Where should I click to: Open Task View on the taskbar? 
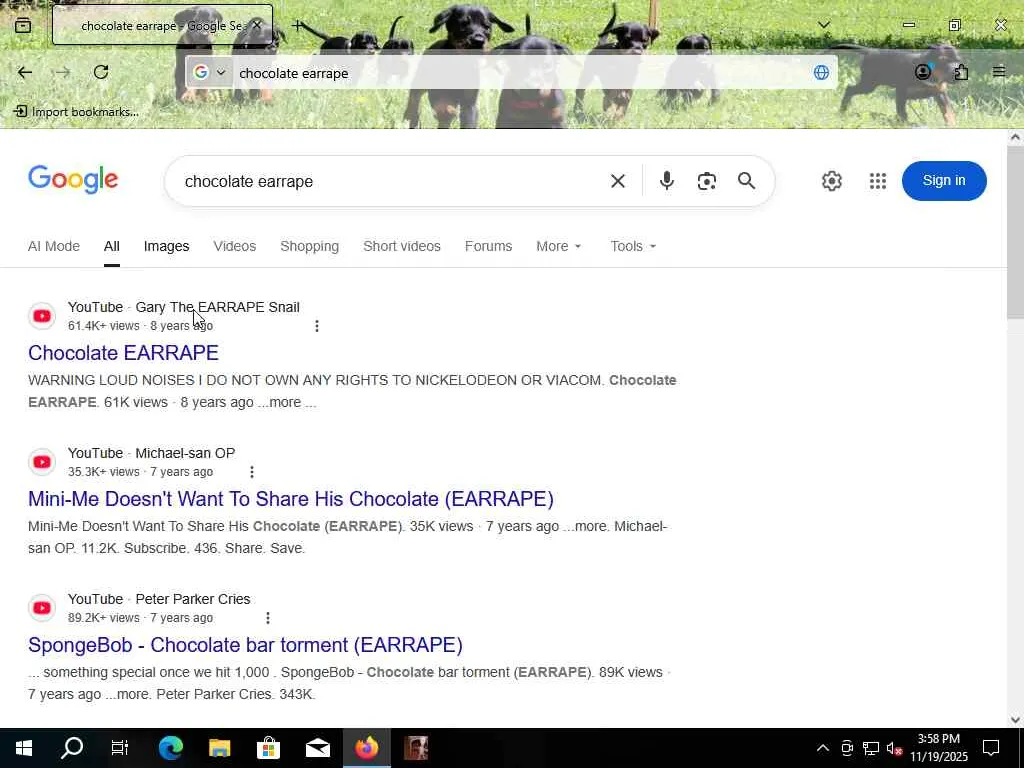pyautogui.click(x=120, y=748)
